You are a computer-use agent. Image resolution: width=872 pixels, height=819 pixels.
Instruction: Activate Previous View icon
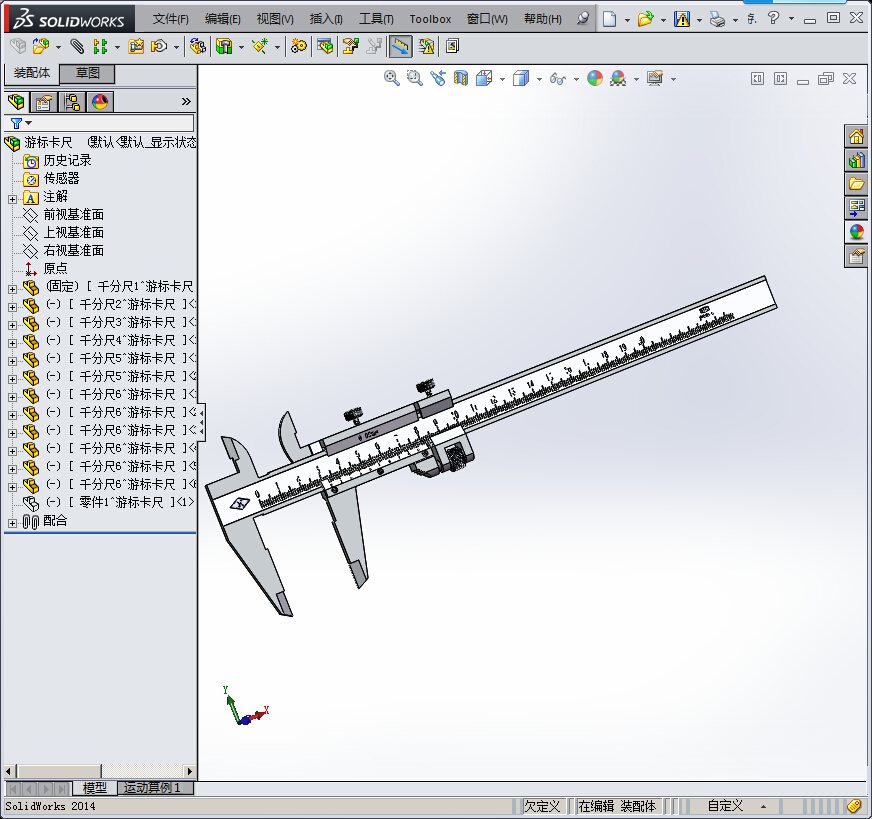[438, 78]
